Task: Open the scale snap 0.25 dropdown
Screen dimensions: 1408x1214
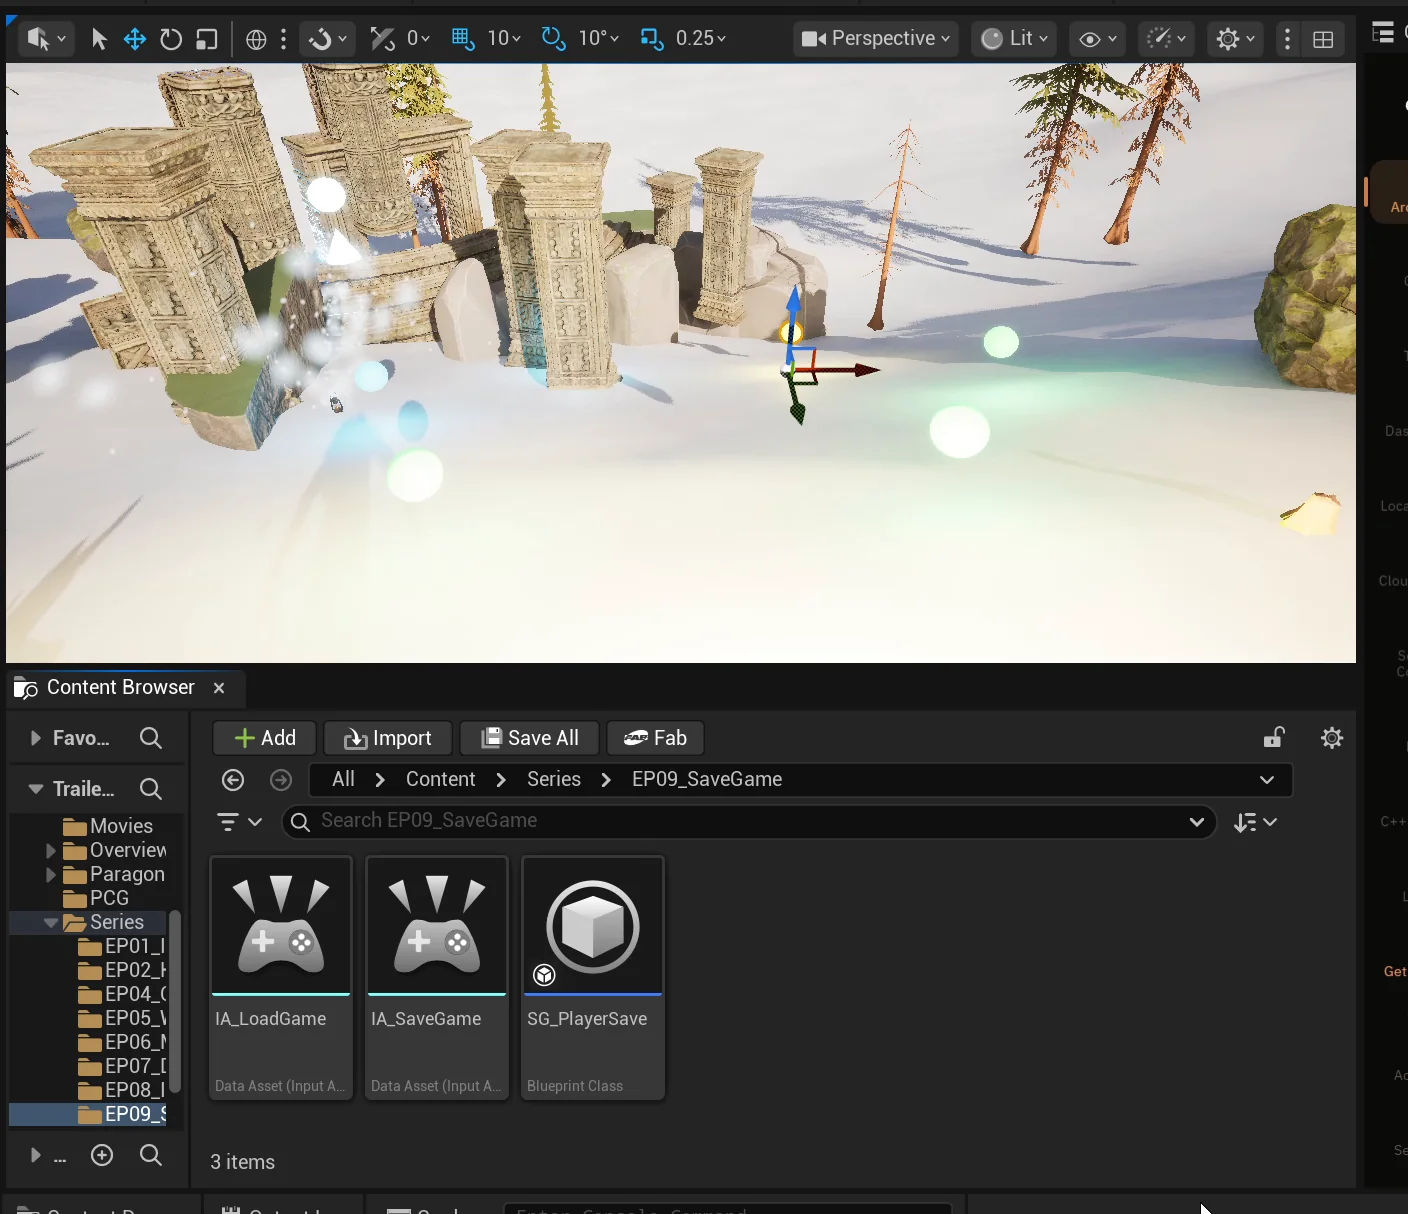Action: click(x=701, y=39)
